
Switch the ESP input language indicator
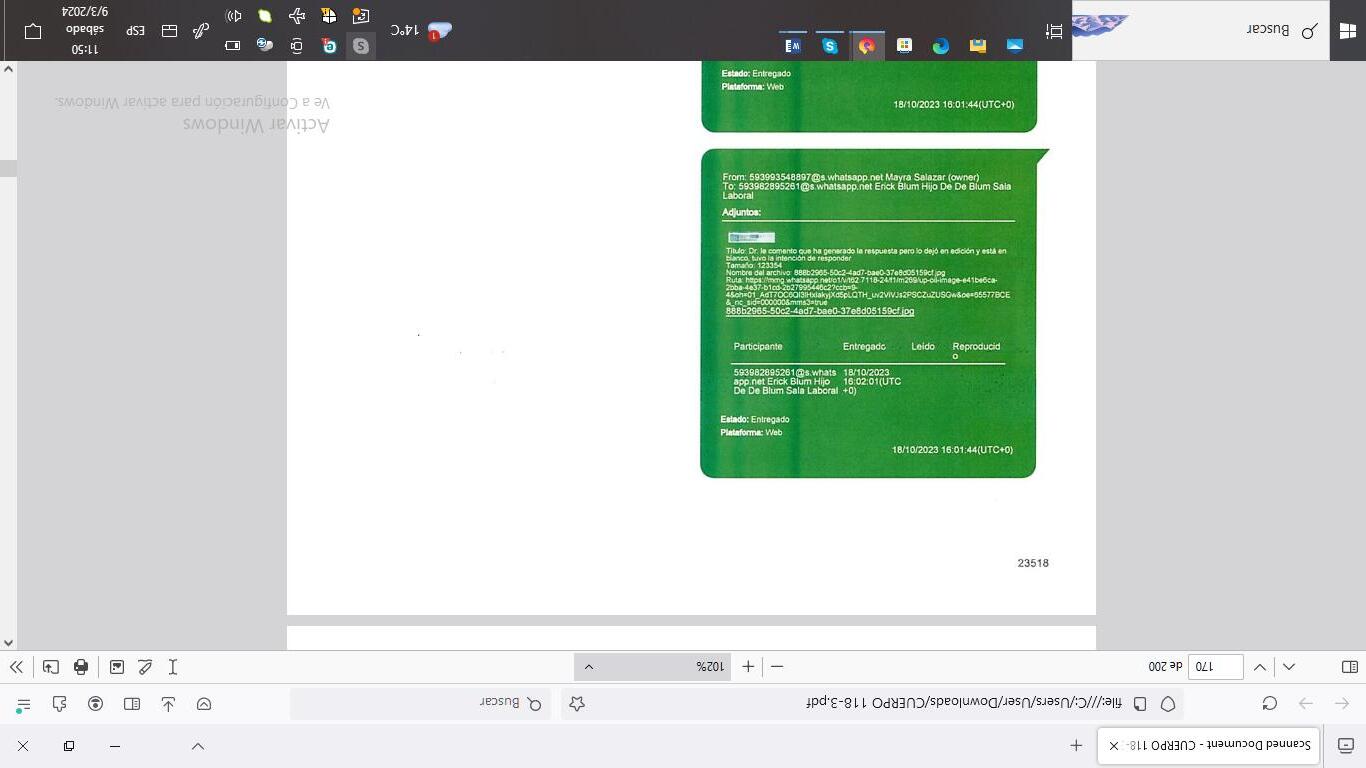(x=136, y=31)
